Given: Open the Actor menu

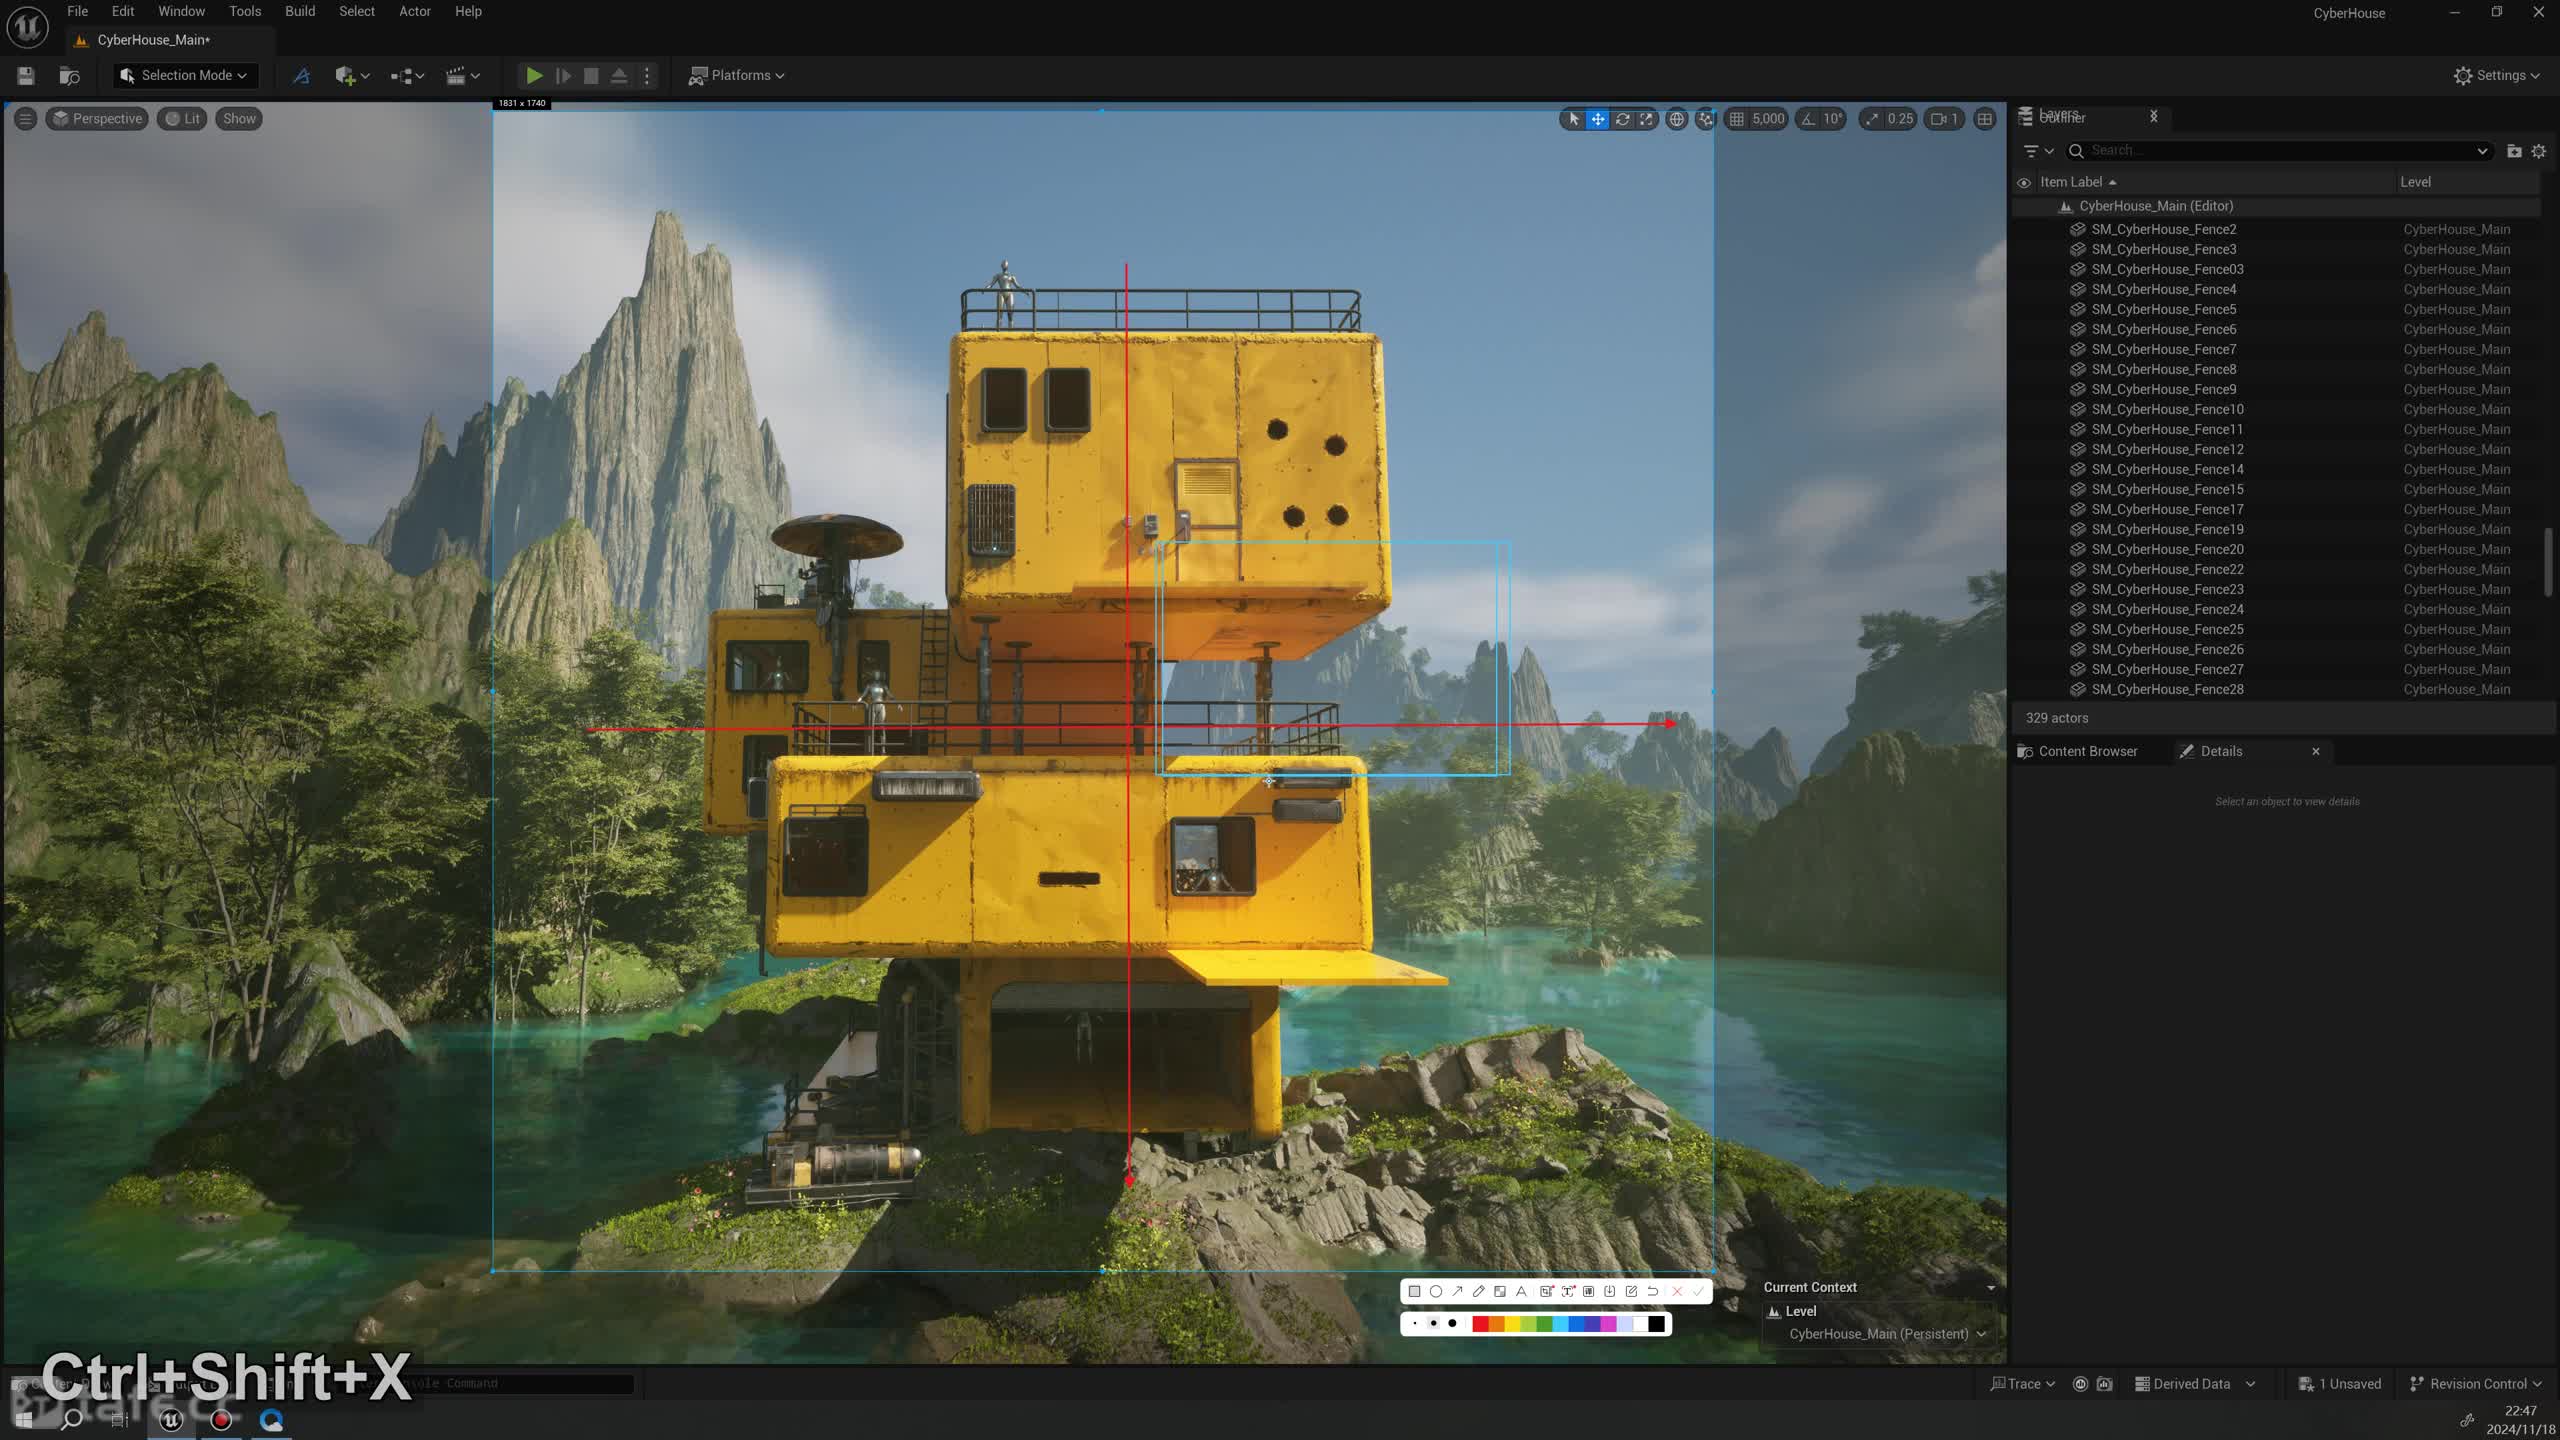Looking at the screenshot, I should point(415,12).
